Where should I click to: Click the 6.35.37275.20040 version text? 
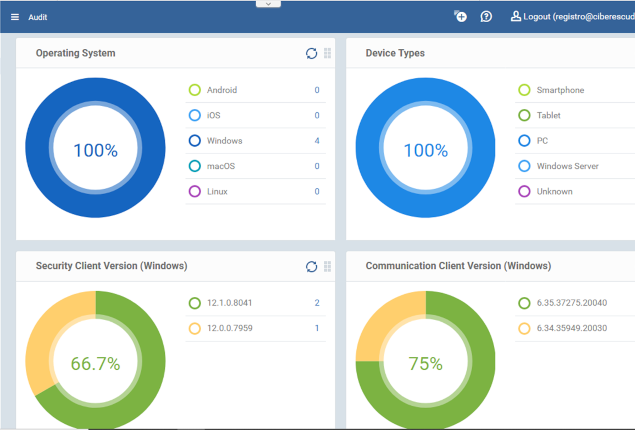(x=572, y=303)
